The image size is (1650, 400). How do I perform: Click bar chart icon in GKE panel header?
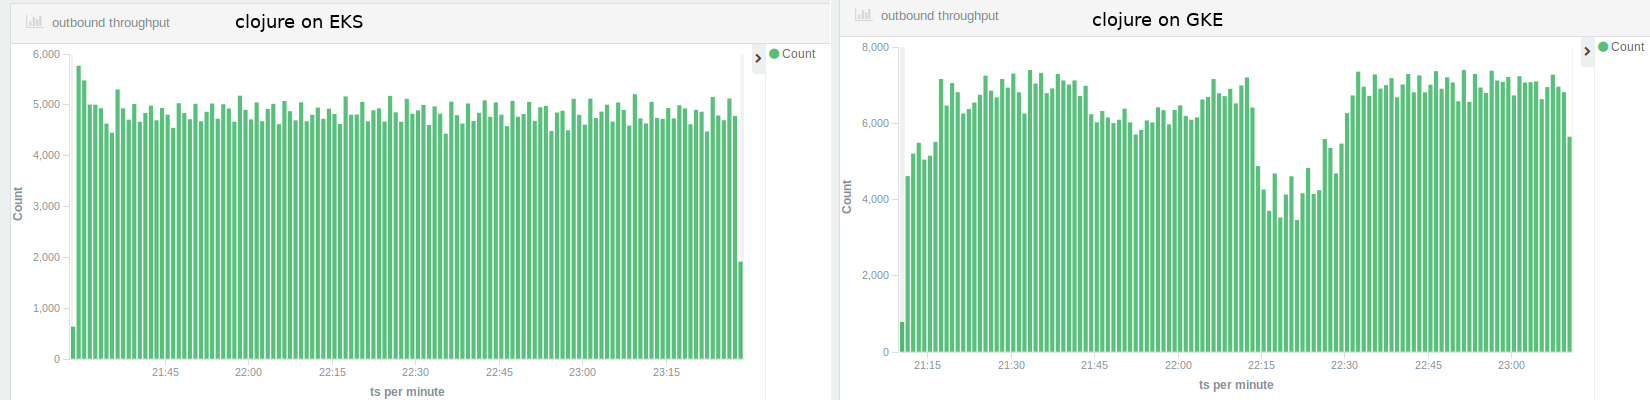(x=863, y=14)
